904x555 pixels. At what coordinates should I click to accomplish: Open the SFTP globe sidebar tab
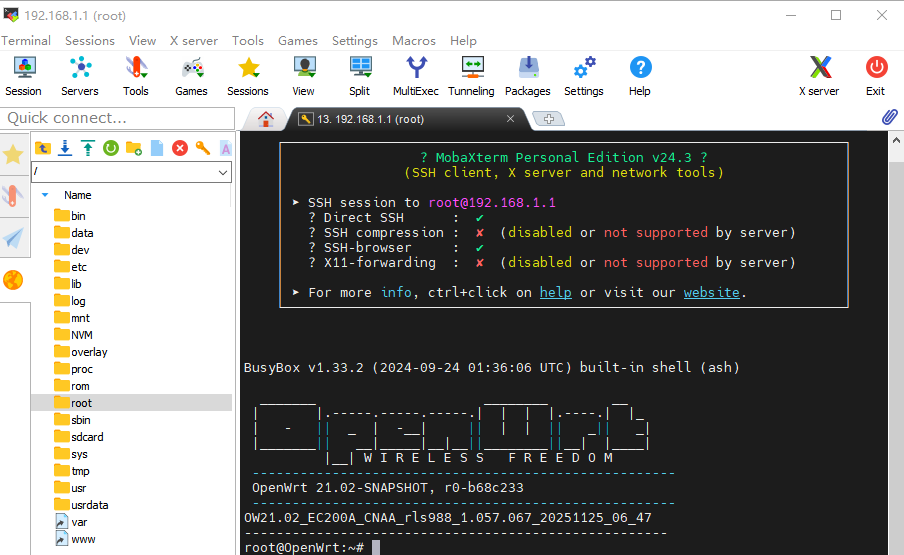[x=13, y=280]
